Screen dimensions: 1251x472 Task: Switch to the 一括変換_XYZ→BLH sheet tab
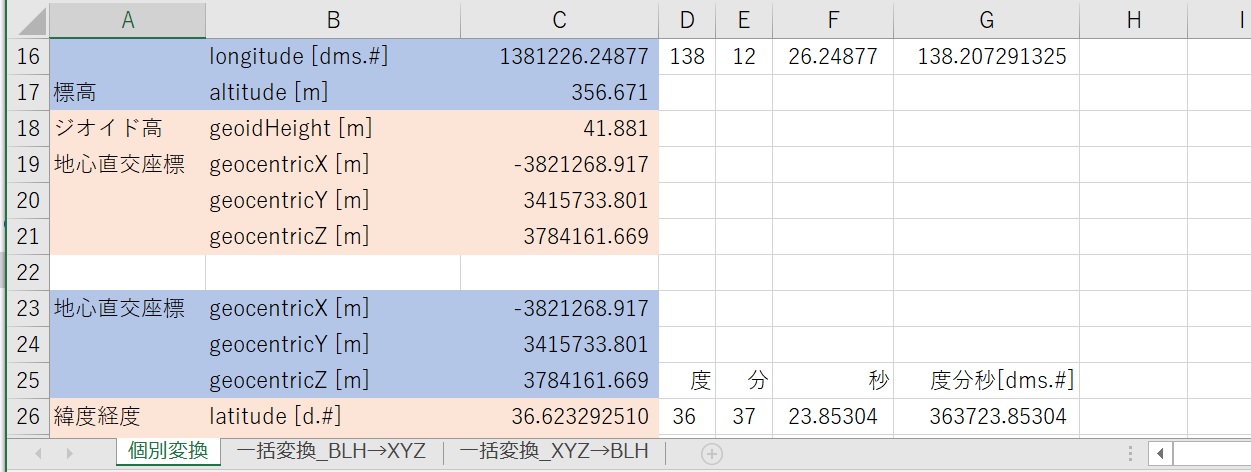[553, 452]
